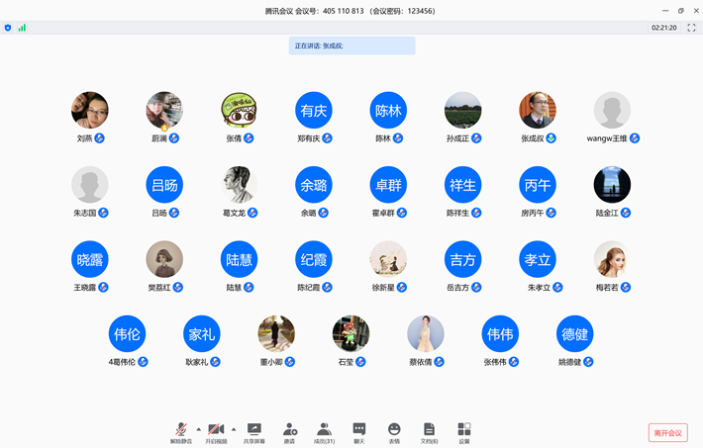Viewport: 703px width, 448px height.
Task: Check the green network signal indicator
Action: click(22, 28)
